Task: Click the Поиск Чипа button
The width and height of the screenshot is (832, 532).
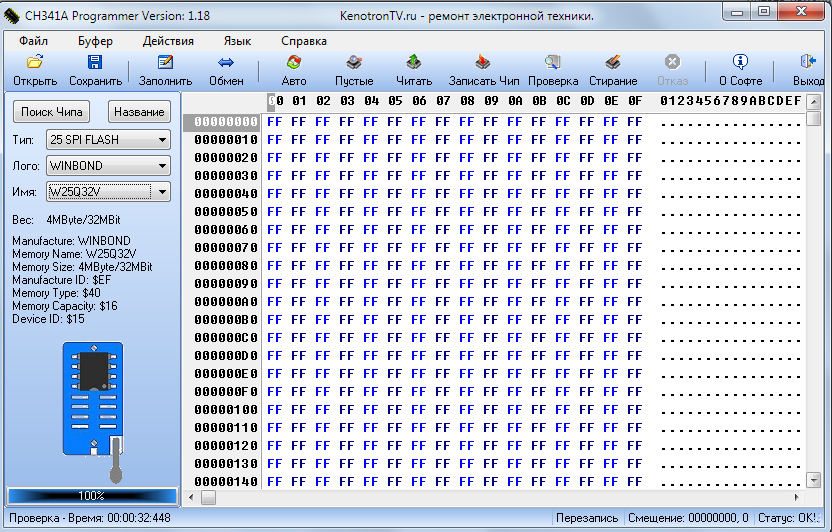Action: [52, 112]
